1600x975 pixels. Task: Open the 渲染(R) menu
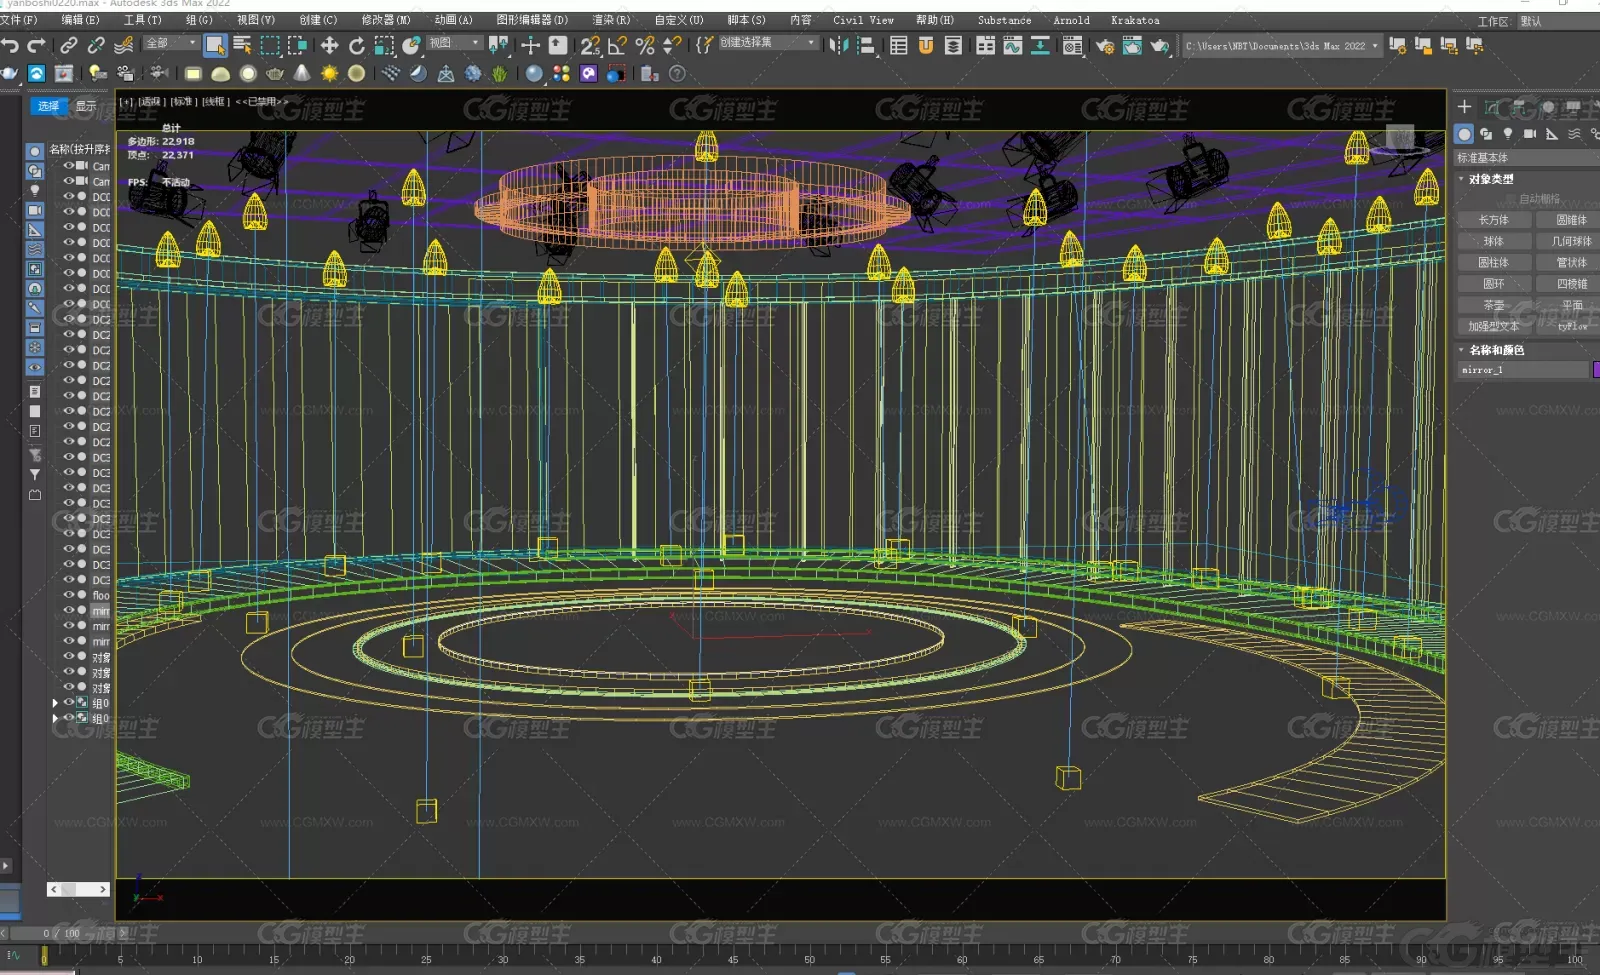pyautogui.click(x=611, y=20)
